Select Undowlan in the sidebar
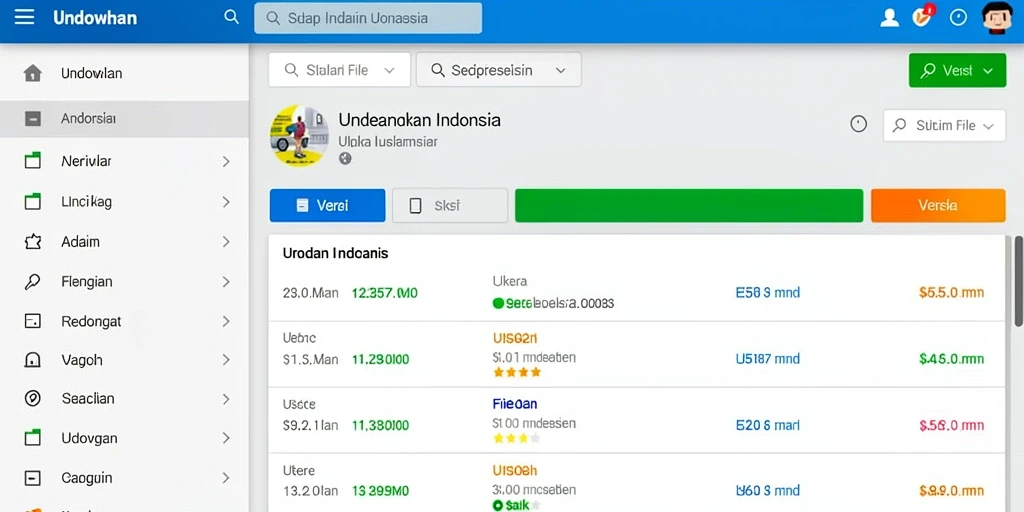 124,73
